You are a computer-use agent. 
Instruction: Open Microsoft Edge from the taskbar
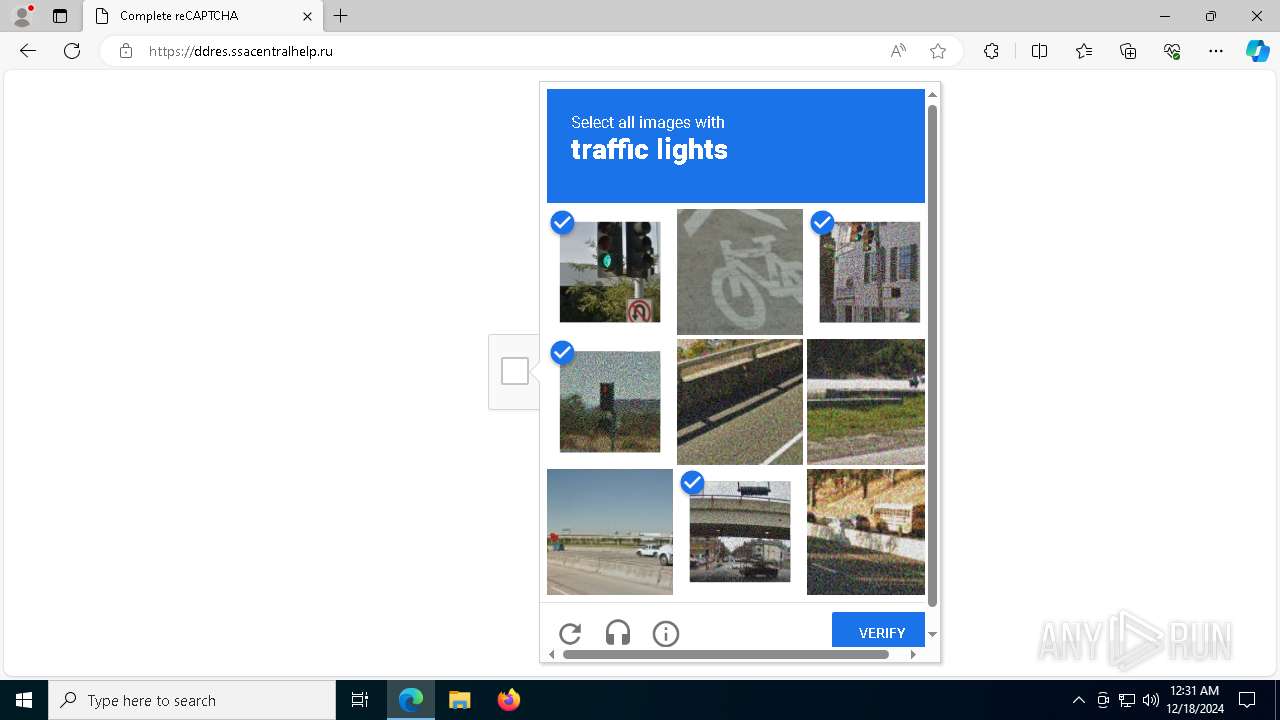pos(411,700)
